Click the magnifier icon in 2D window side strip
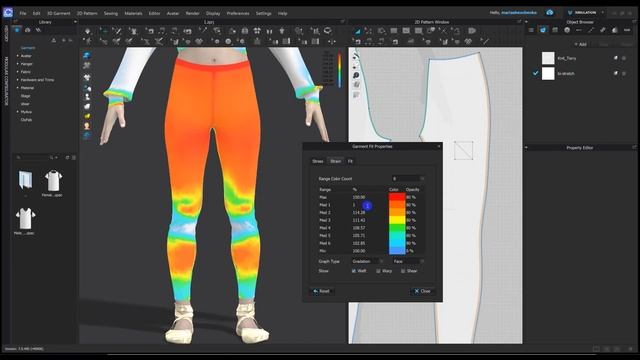 (x=356, y=76)
